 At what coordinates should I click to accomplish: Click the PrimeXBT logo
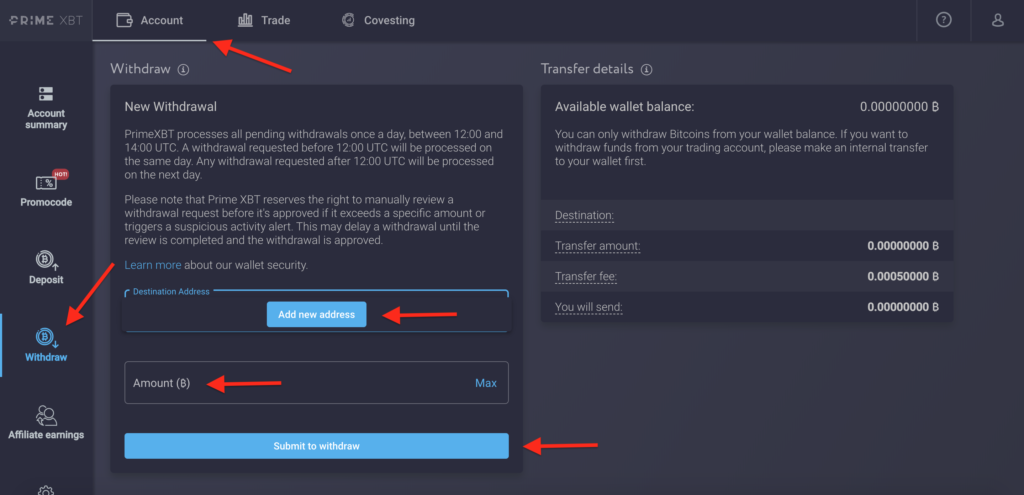click(46, 20)
